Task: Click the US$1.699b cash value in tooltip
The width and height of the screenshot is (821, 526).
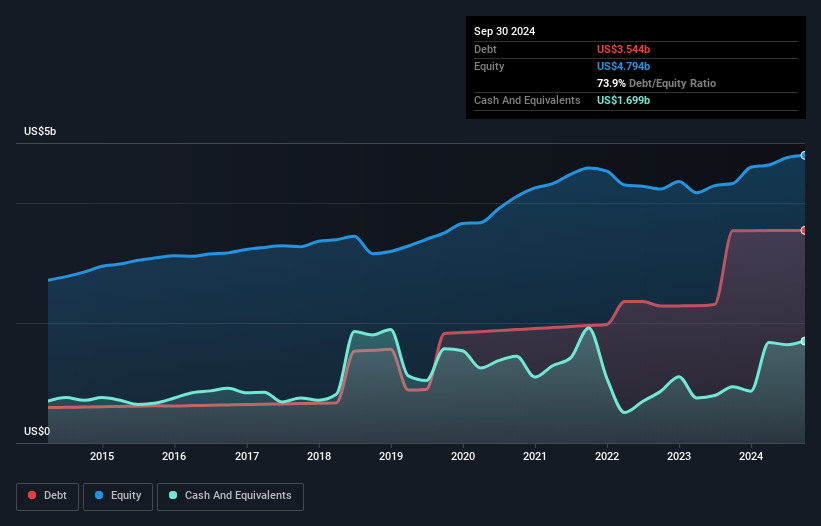Action: click(623, 100)
